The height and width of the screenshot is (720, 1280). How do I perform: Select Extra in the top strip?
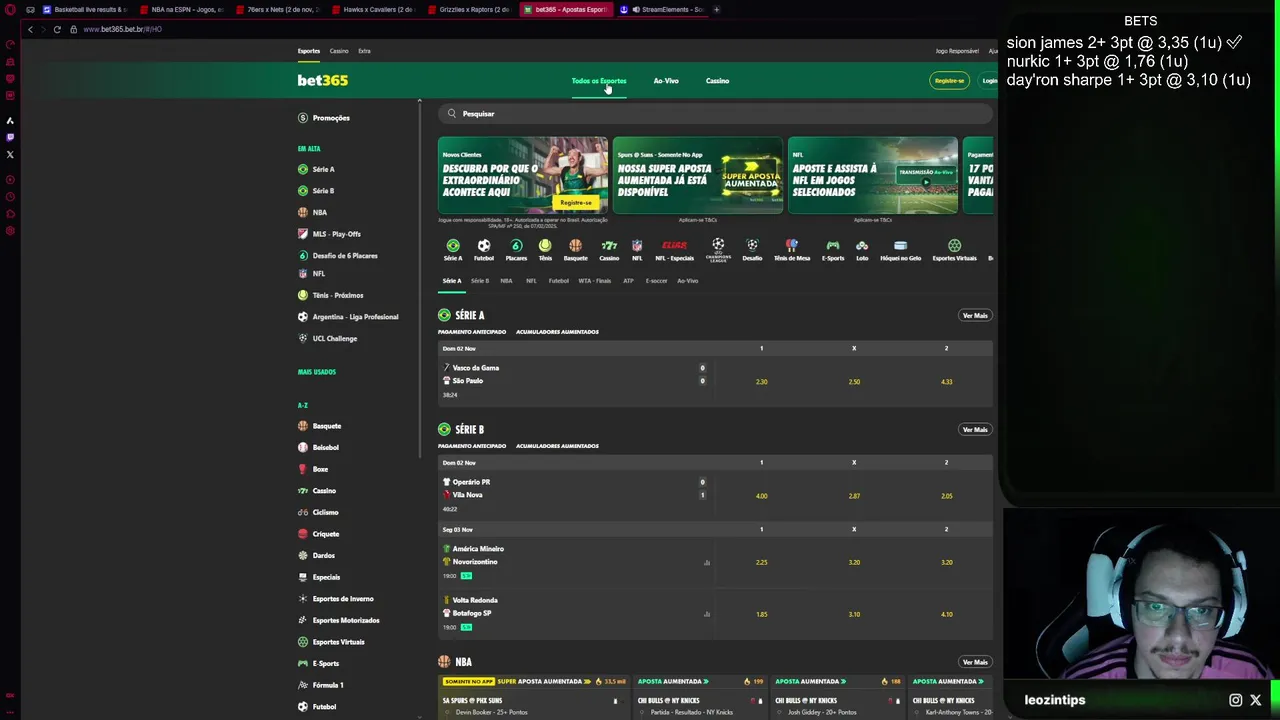(x=364, y=51)
